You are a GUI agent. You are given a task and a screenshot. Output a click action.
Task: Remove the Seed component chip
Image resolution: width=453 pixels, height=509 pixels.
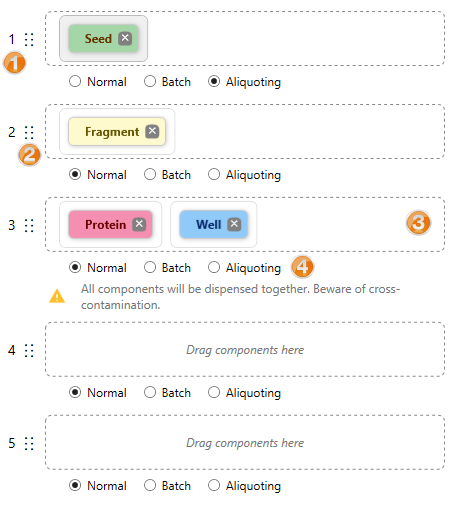pyautogui.click(x=125, y=38)
